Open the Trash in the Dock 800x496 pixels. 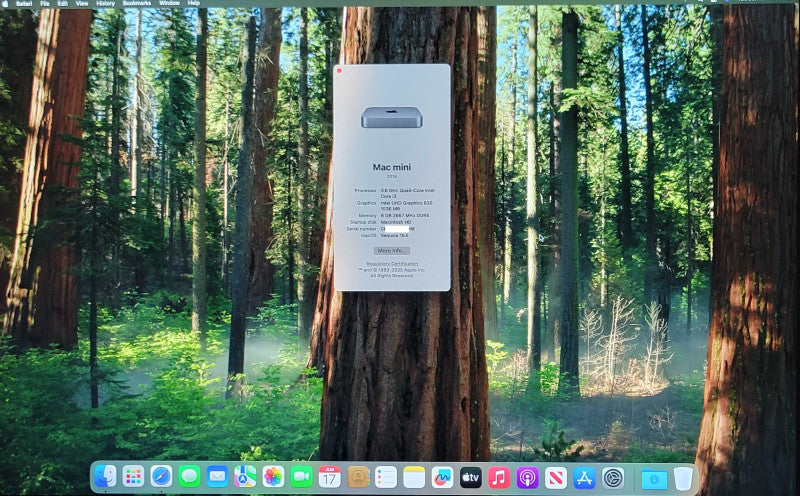[683, 478]
